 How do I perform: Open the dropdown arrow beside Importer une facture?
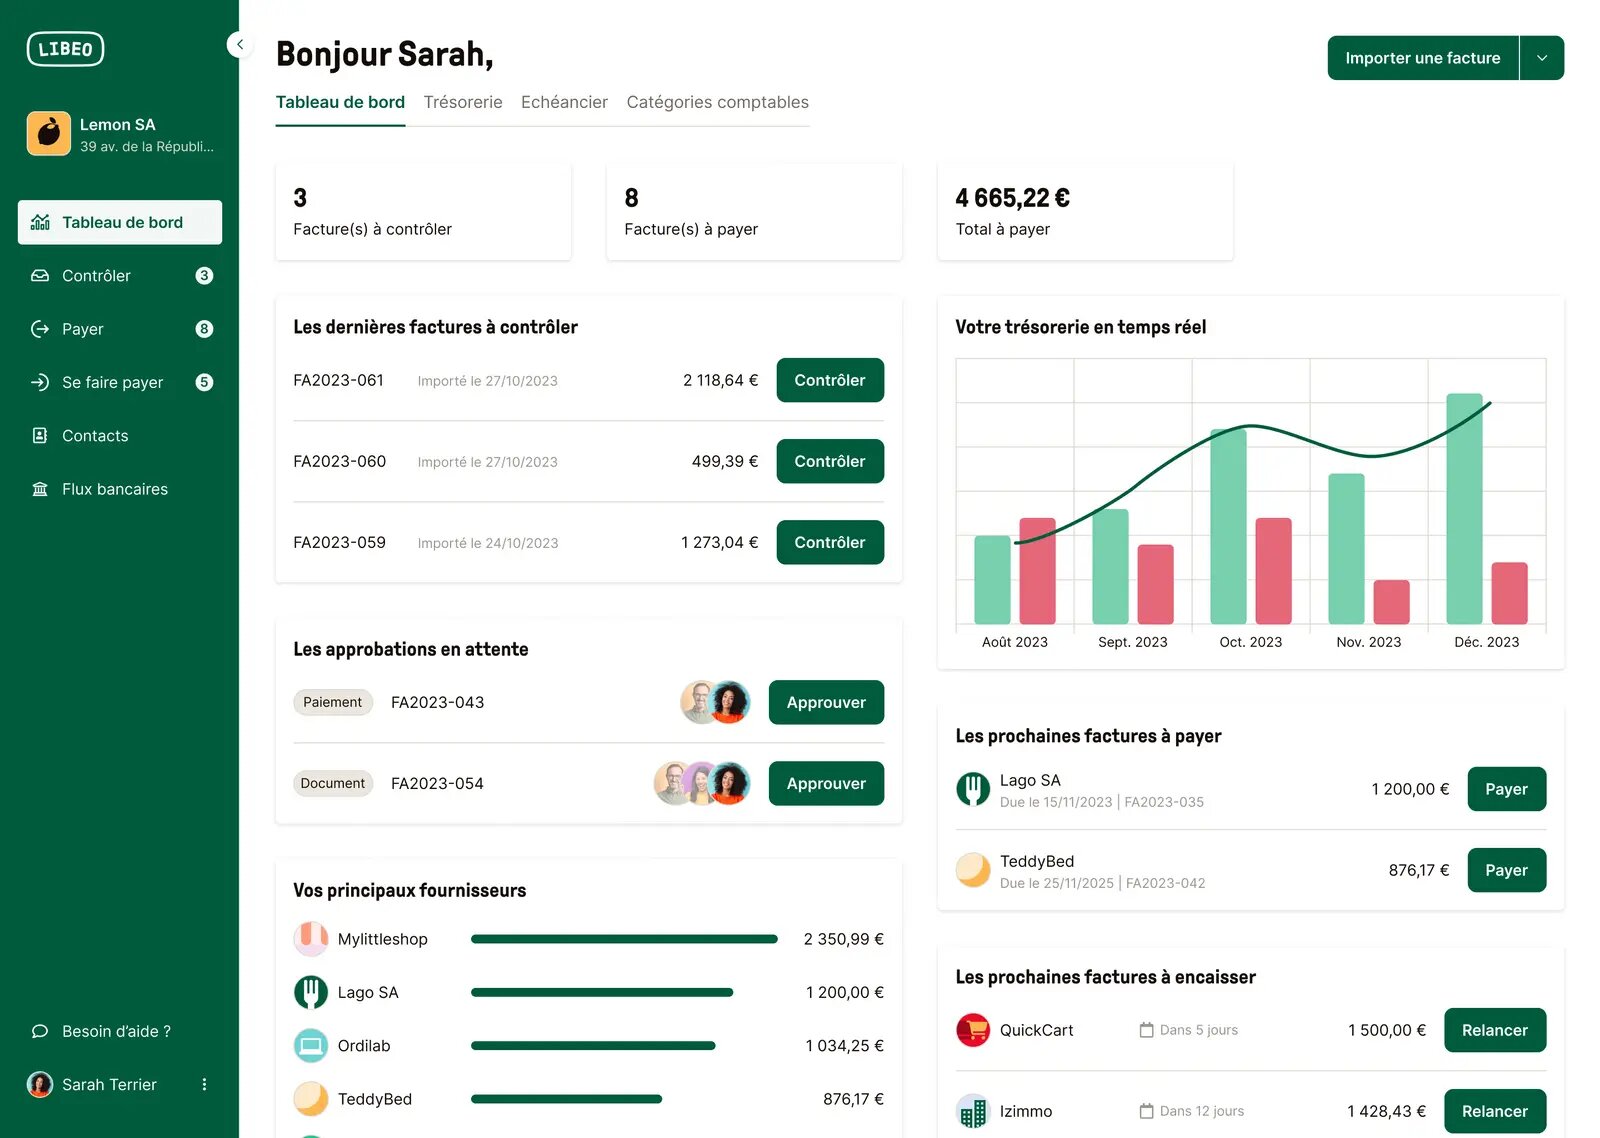(x=1541, y=58)
